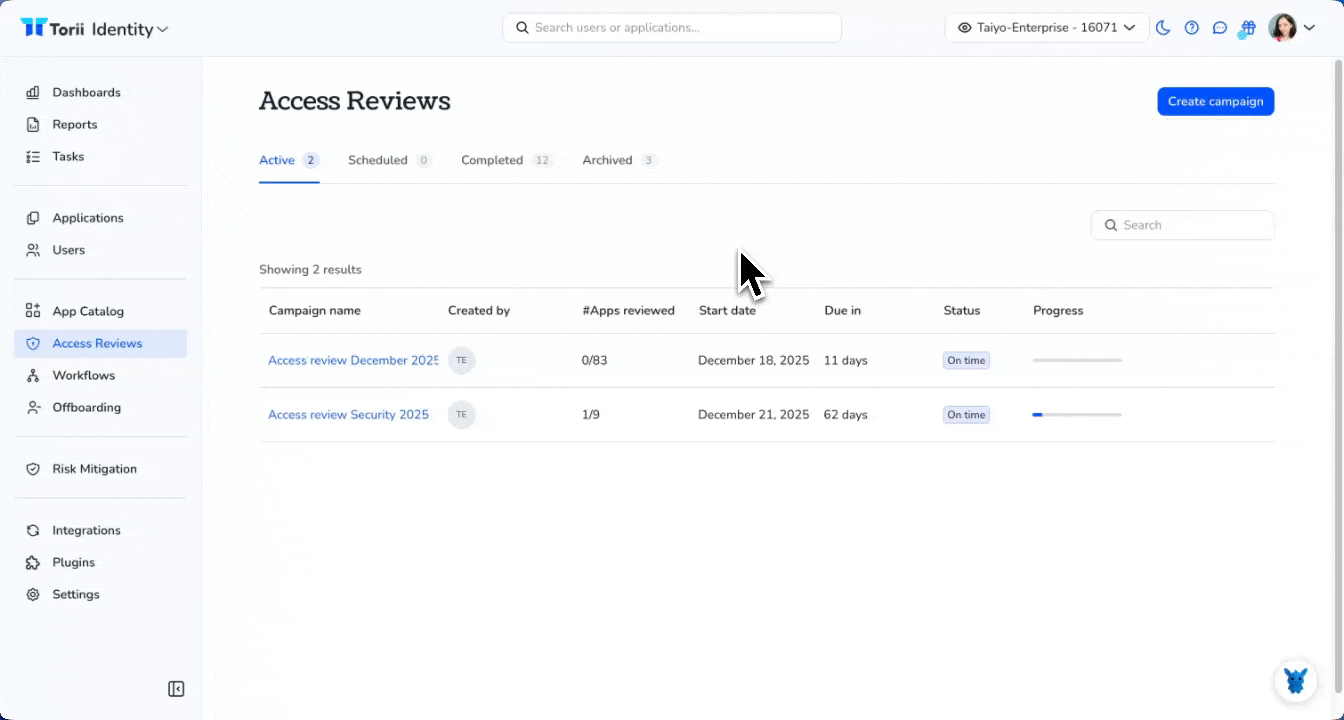Image resolution: width=1344 pixels, height=720 pixels.
Task: Open the Users sidebar icon
Action: click(x=33, y=250)
